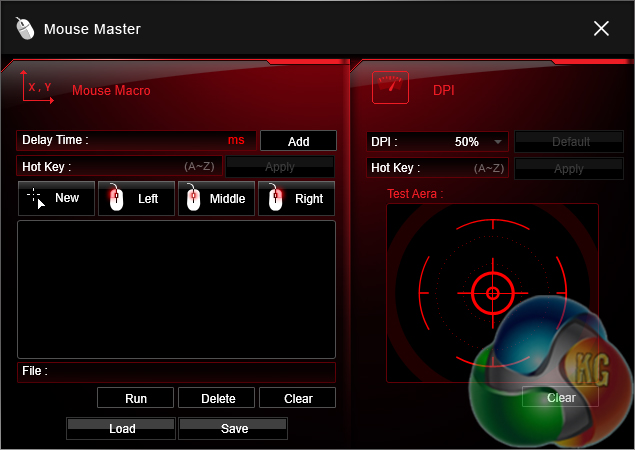The width and height of the screenshot is (635, 450).
Task: Delete the selected macro entry
Action: 217,398
